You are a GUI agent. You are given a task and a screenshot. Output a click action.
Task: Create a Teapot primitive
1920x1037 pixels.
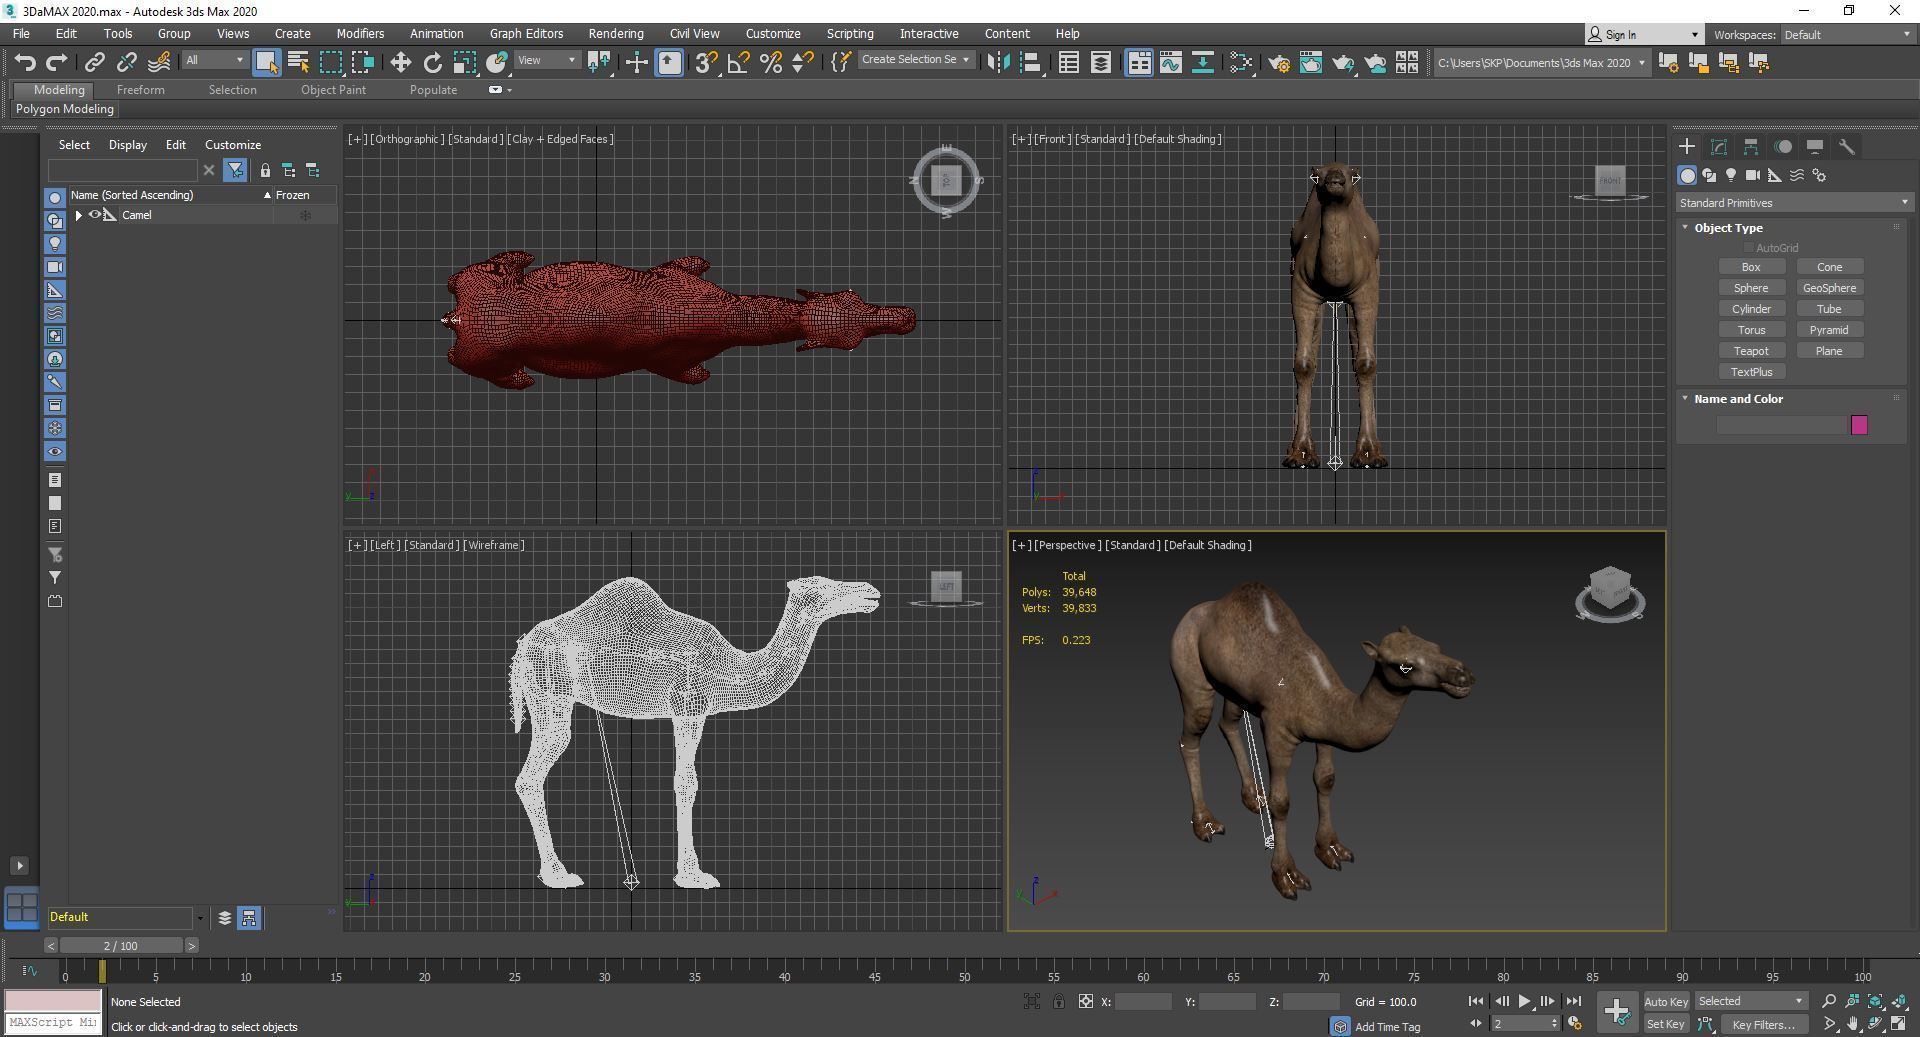click(x=1751, y=351)
